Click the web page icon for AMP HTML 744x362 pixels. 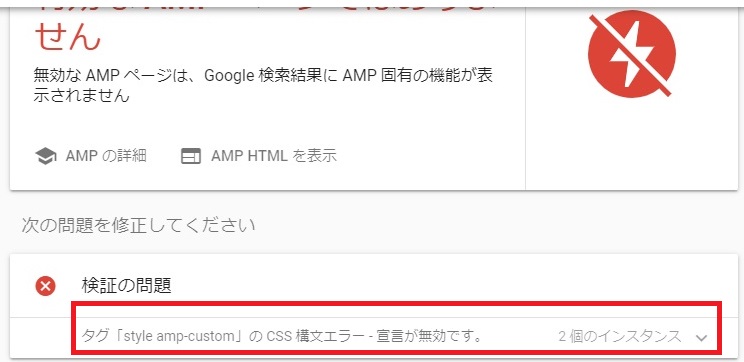[191, 156]
